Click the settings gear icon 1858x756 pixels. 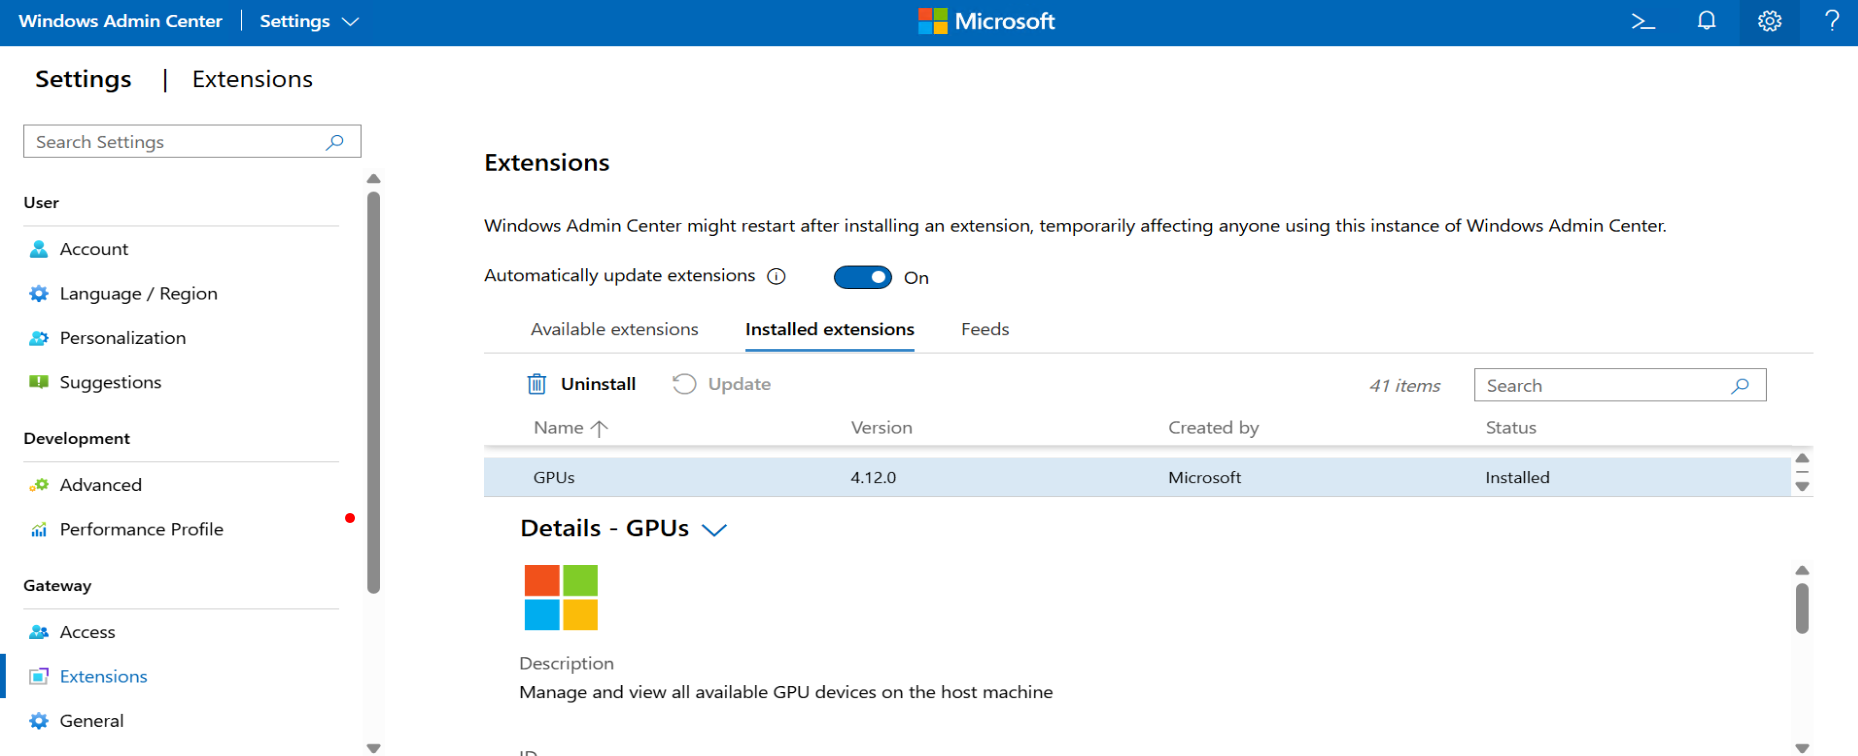coord(1769,21)
